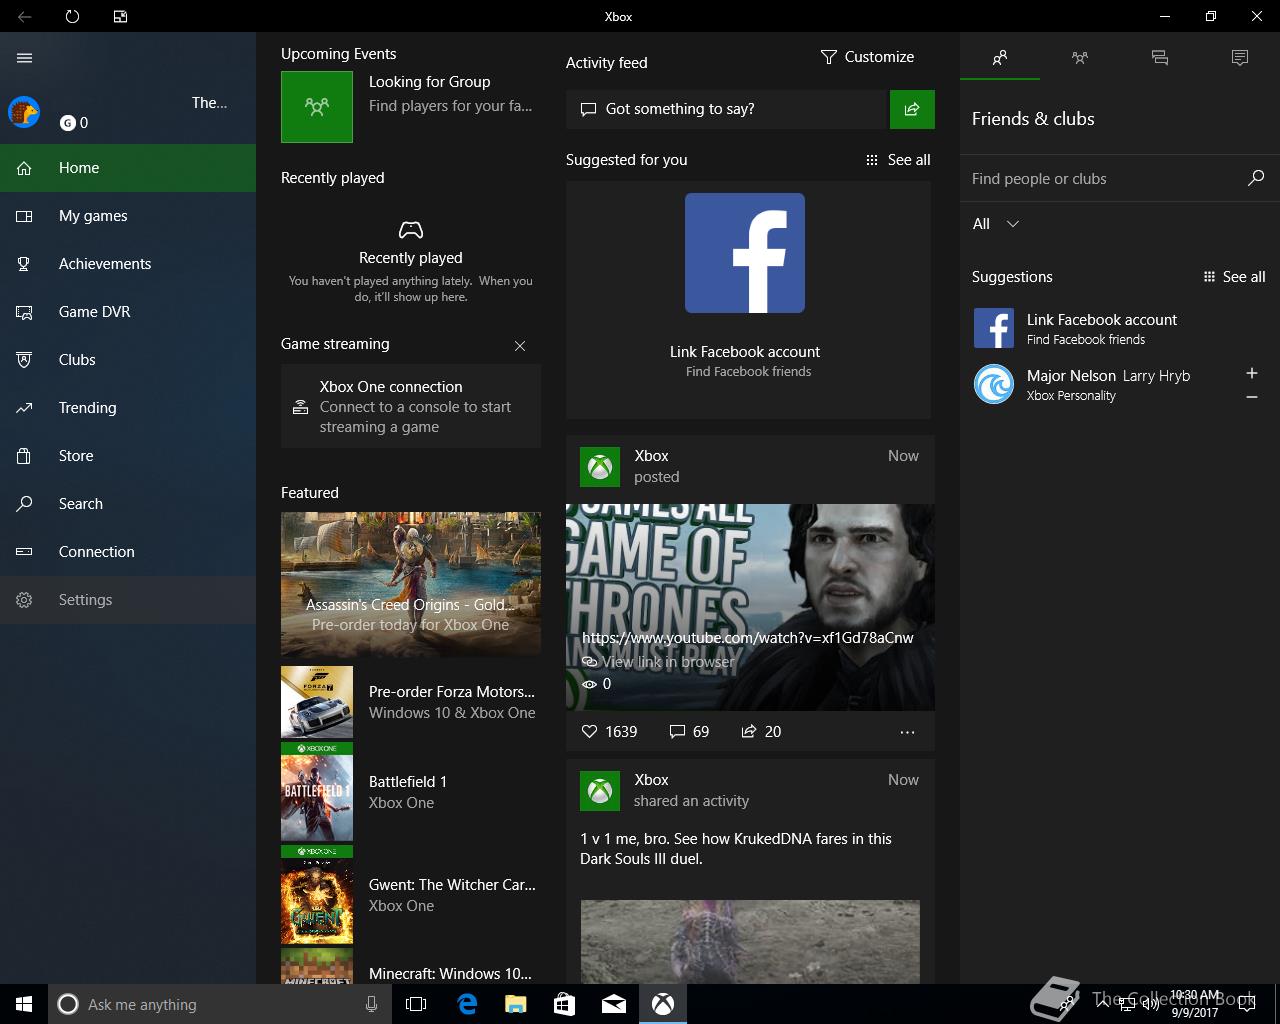Image resolution: width=1280 pixels, height=1024 pixels.
Task: Select Xbox One connection card
Action: [411, 406]
